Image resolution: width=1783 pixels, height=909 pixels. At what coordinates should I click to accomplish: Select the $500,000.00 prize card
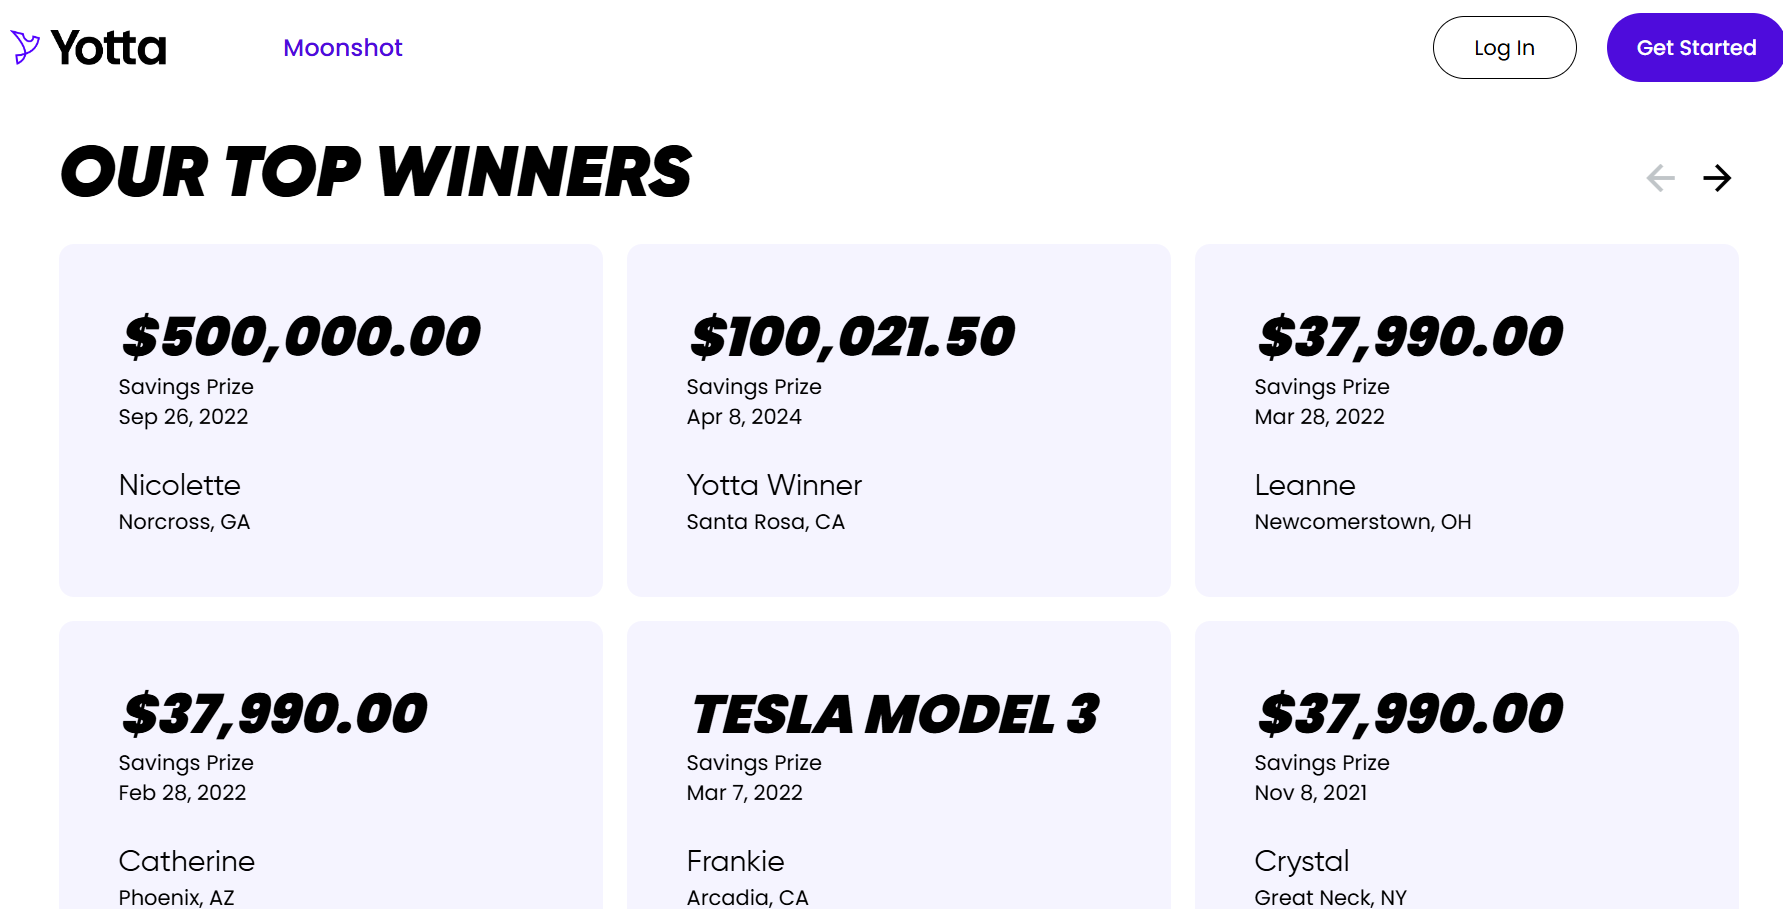coord(331,420)
